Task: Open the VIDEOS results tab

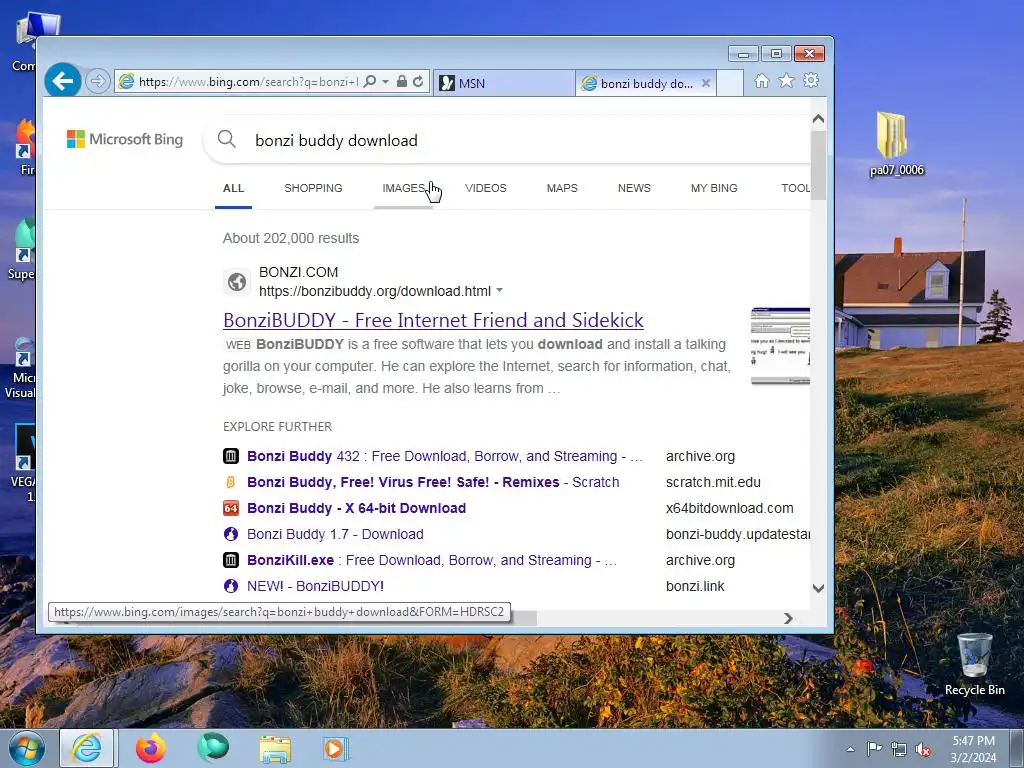Action: pyautogui.click(x=486, y=188)
